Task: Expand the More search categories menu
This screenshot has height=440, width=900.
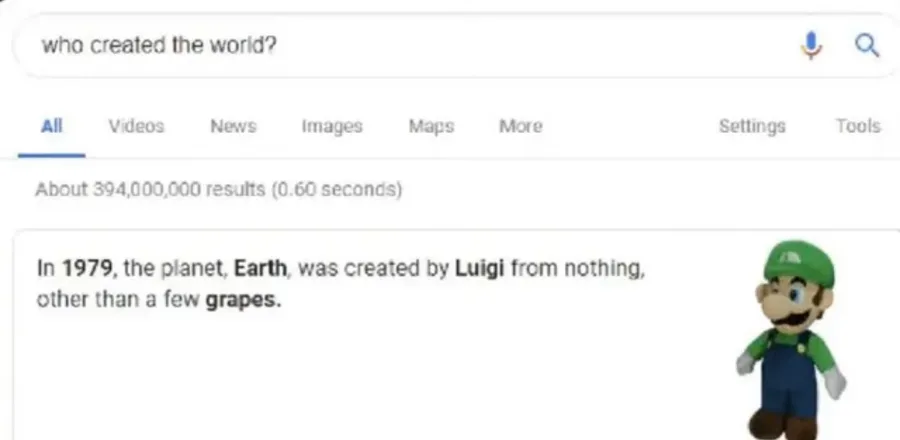Action: point(520,126)
